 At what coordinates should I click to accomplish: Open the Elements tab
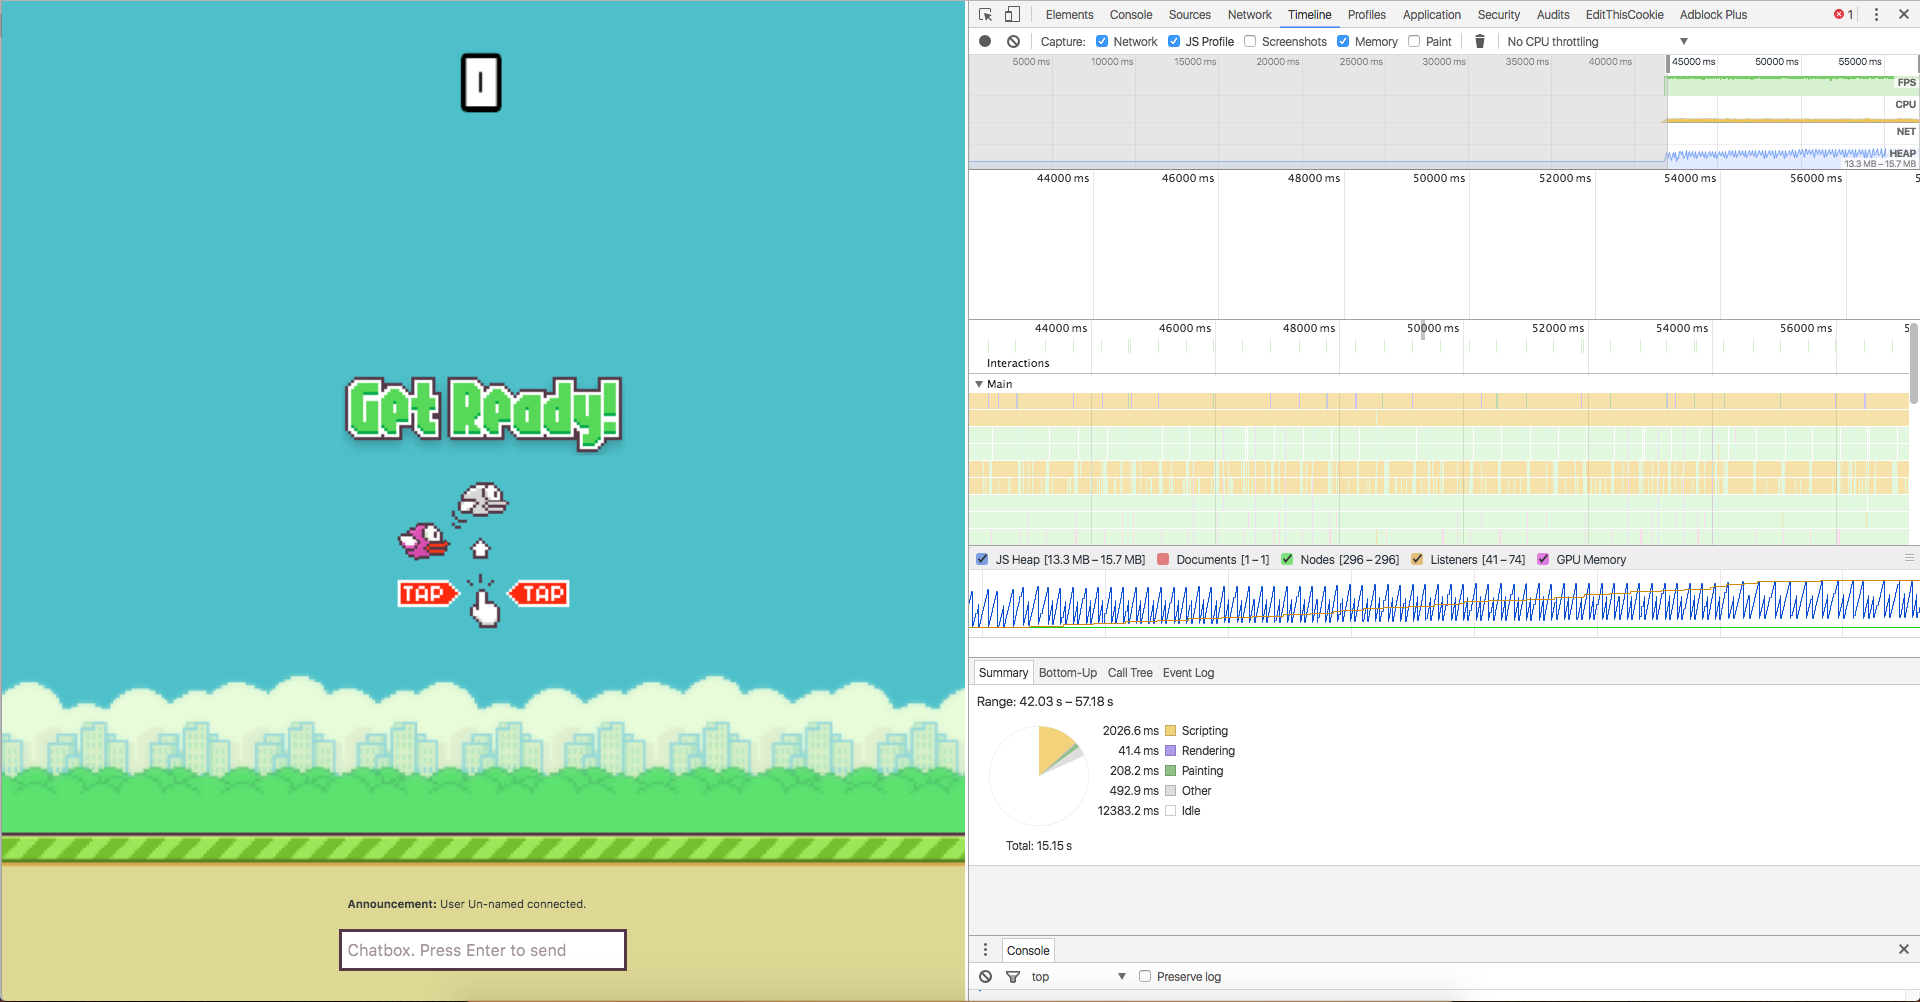pyautogui.click(x=1069, y=14)
